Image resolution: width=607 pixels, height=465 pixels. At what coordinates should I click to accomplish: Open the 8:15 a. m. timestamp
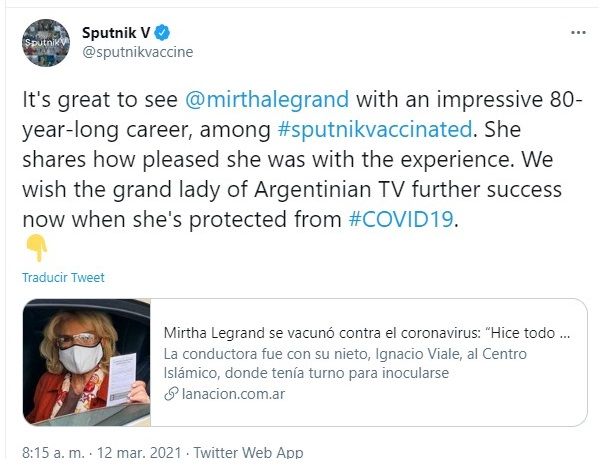(x=53, y=453)
